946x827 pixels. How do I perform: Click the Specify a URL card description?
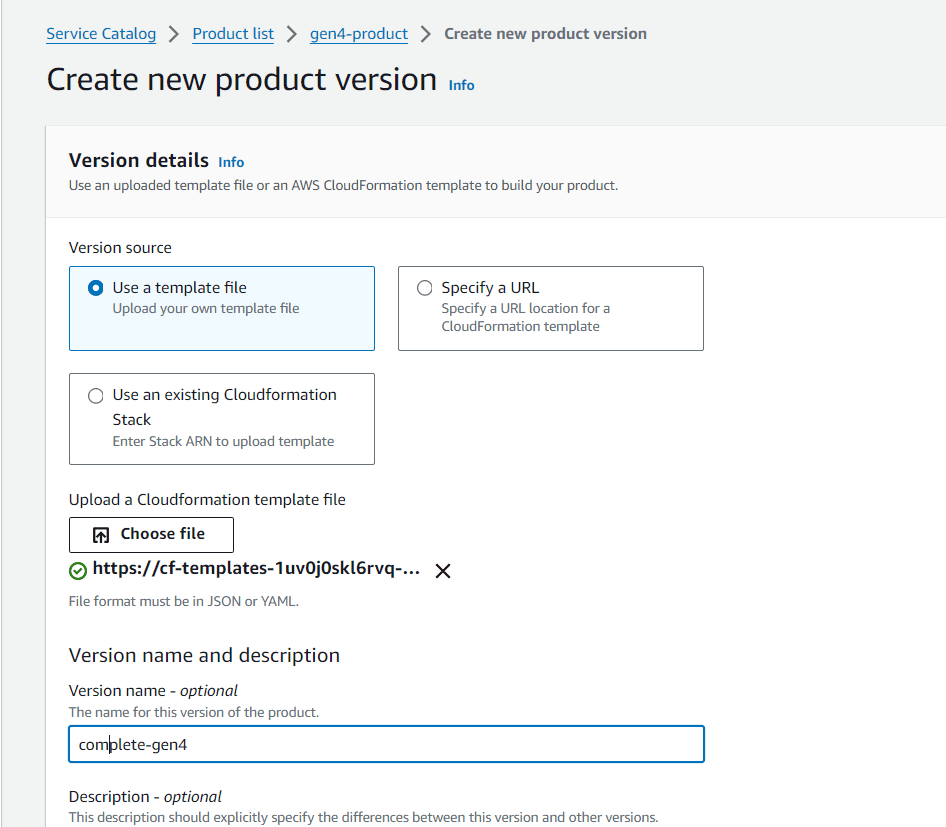click(525, 317)
